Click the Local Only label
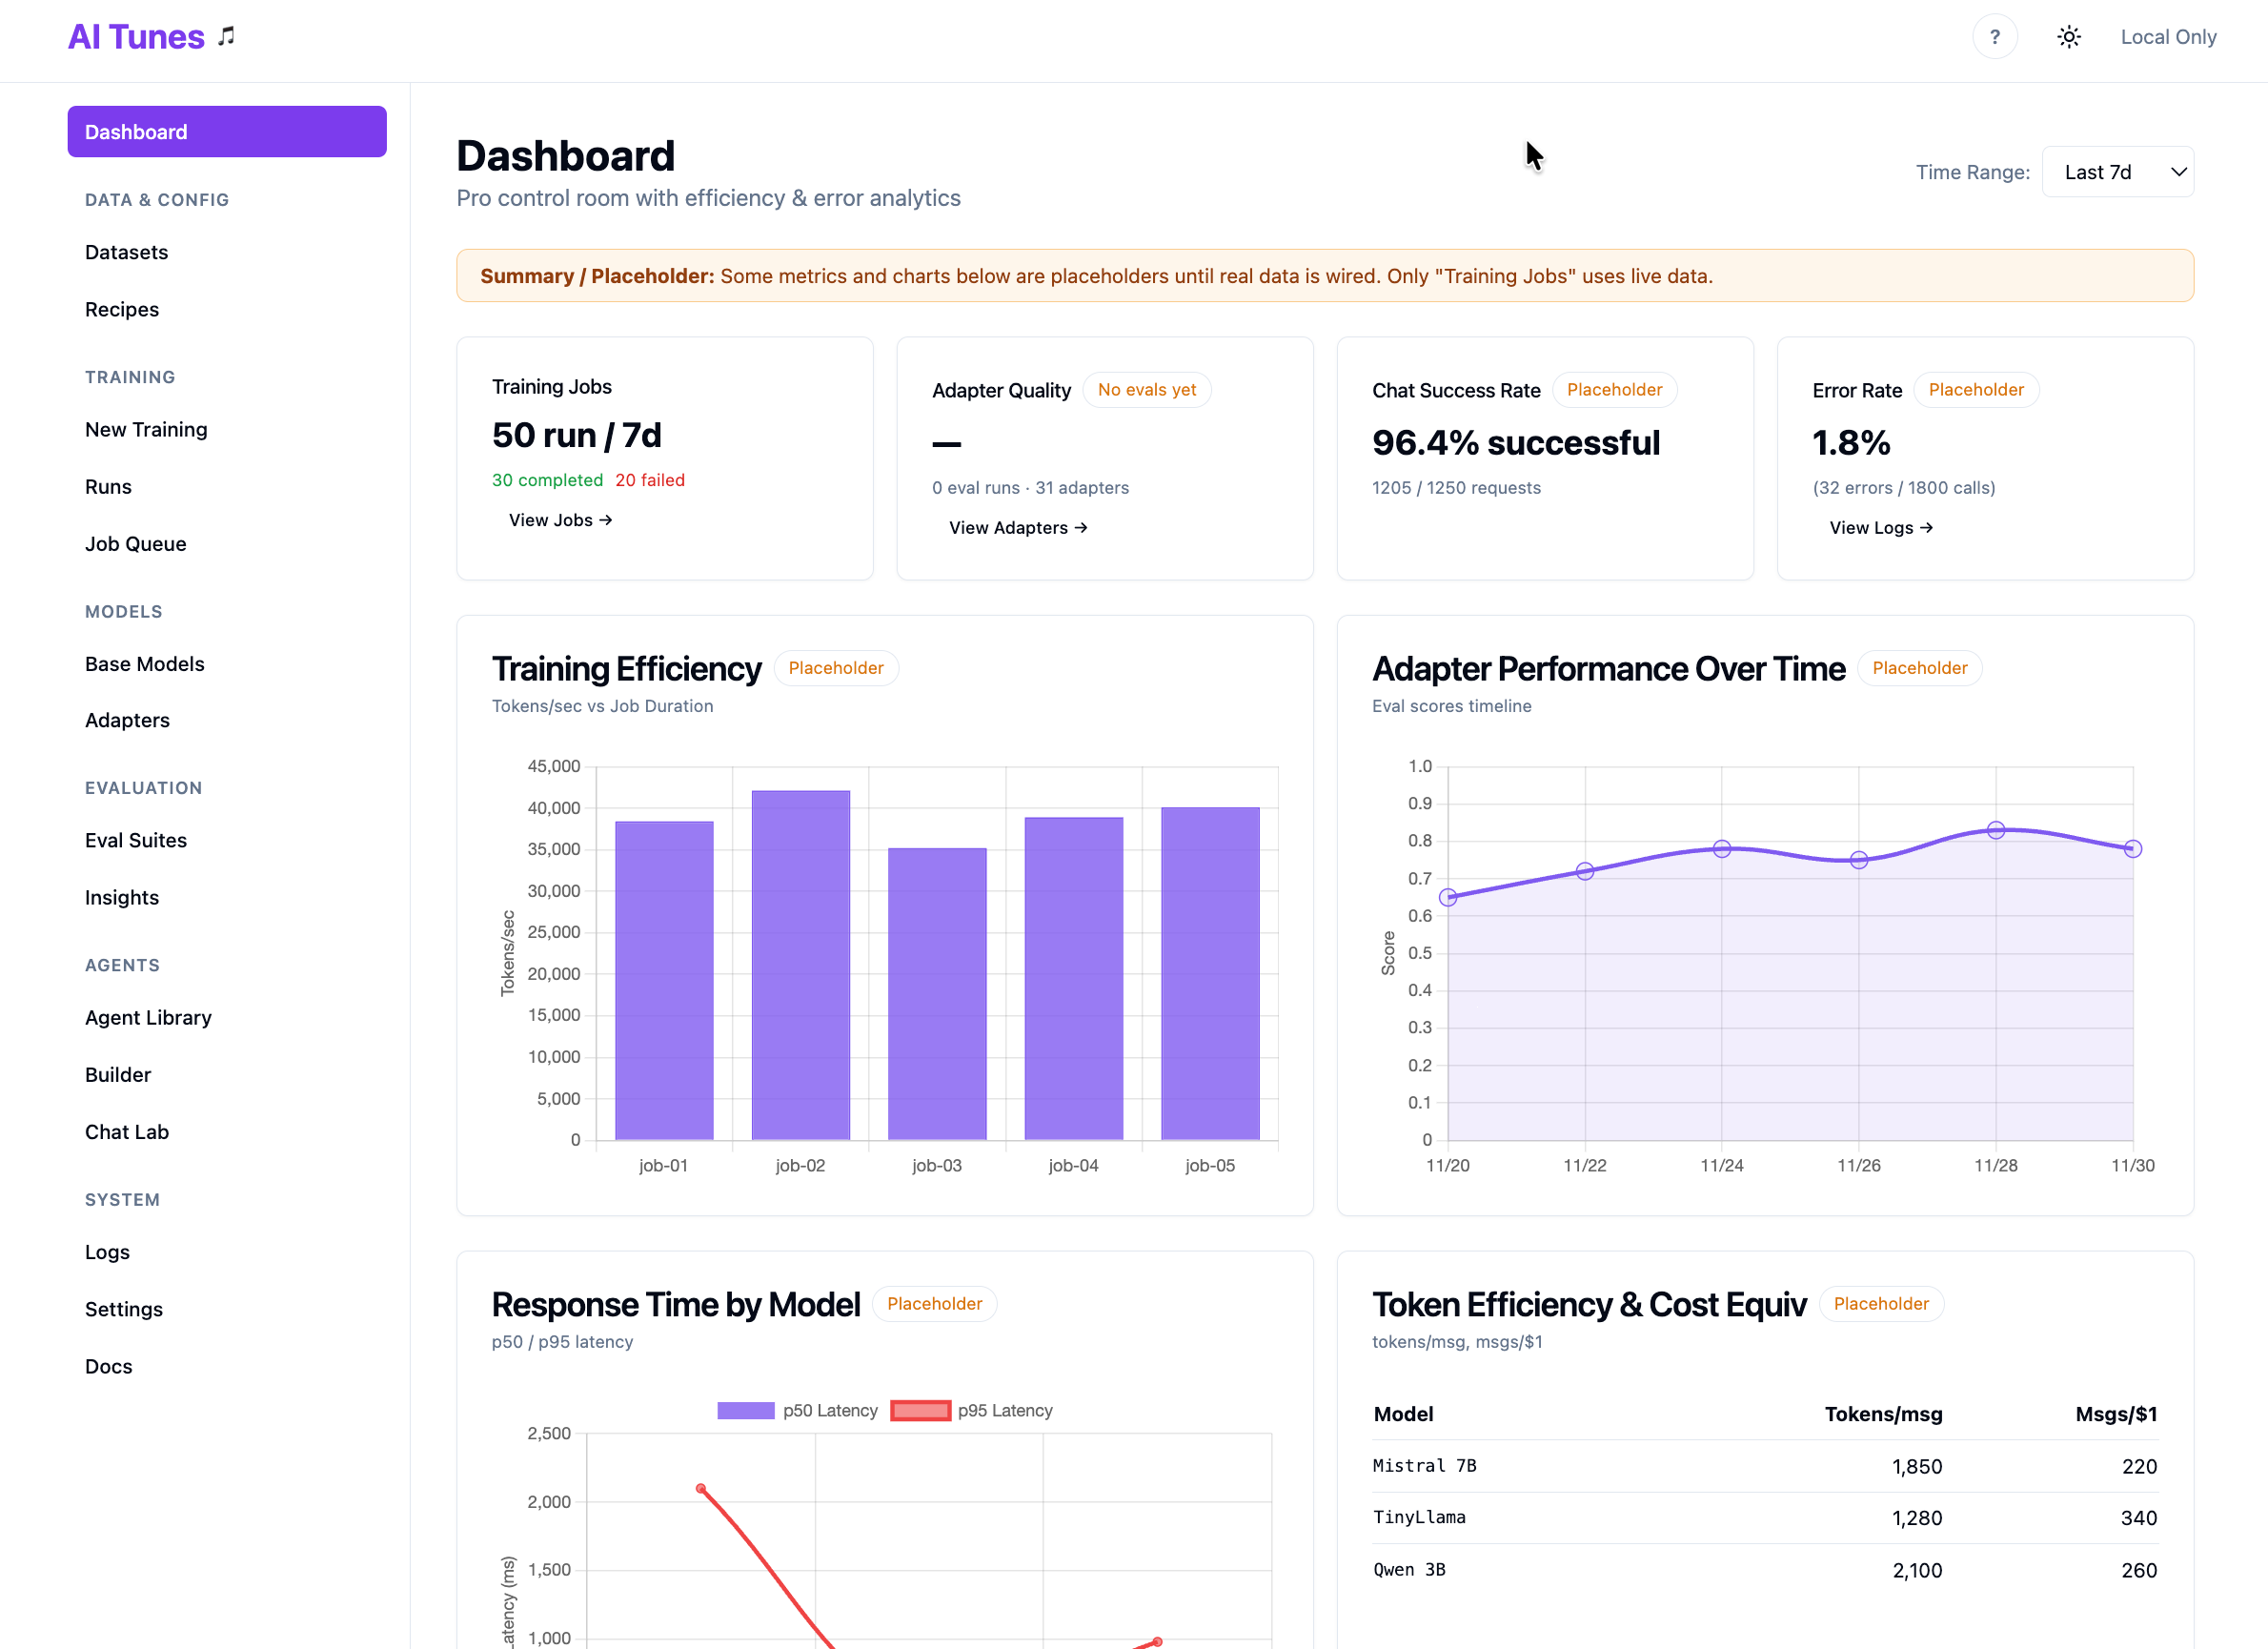This screenshot has width=2268, height=1649. coord(2168,37)
